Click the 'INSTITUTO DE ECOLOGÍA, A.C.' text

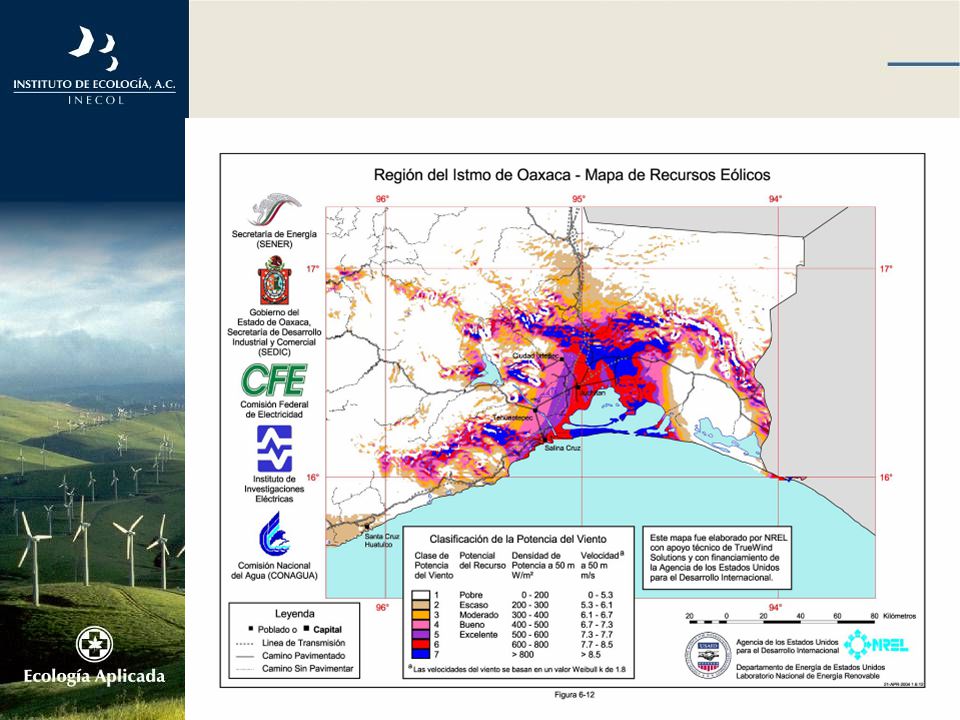pyautogui.click(x=94, y=84)
